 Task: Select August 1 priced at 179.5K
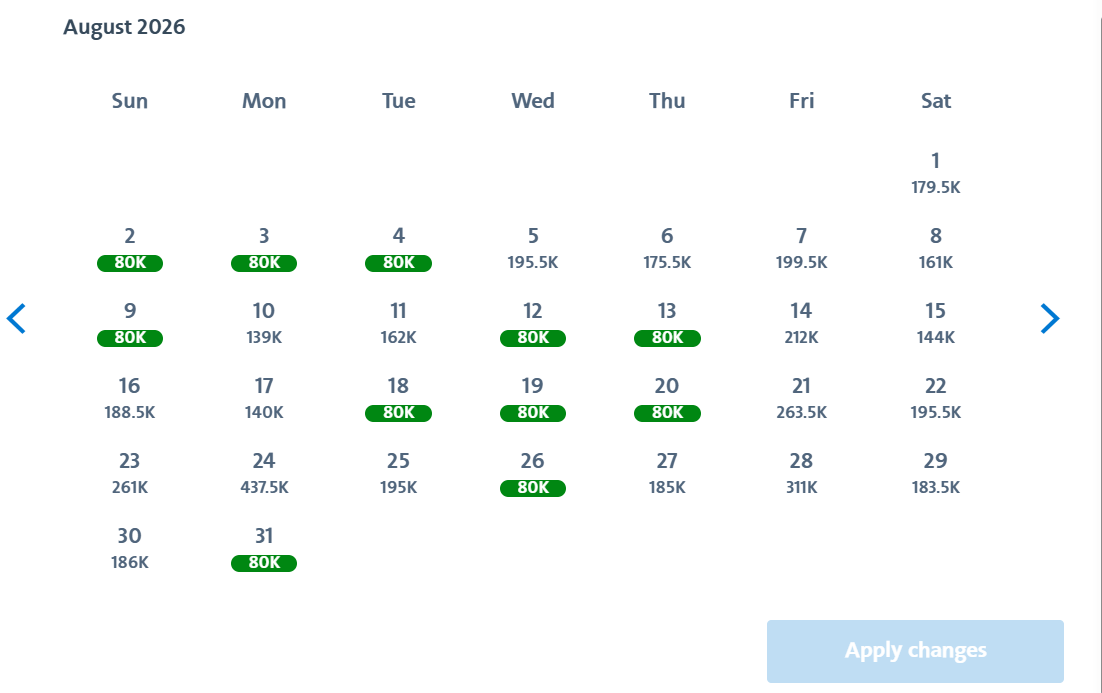935,172
